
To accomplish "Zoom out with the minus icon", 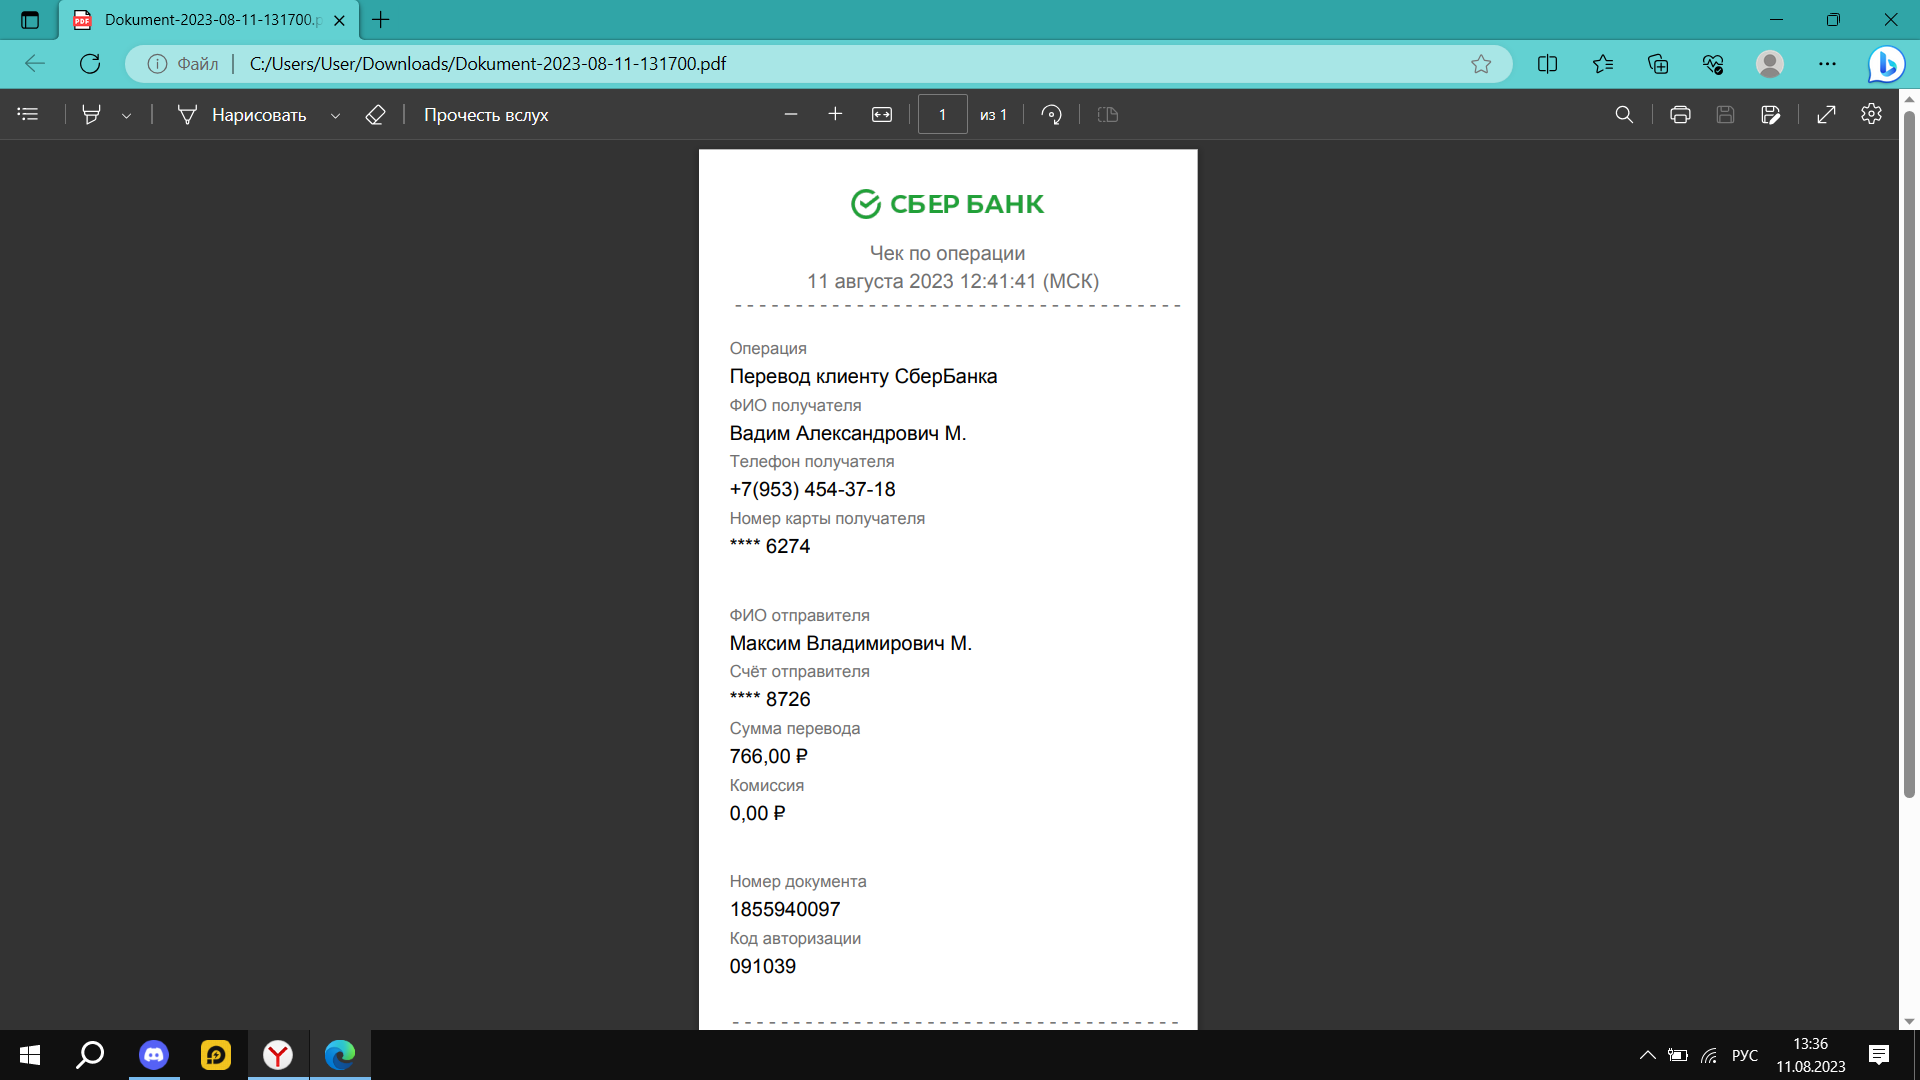I will [x=791, y=115].
